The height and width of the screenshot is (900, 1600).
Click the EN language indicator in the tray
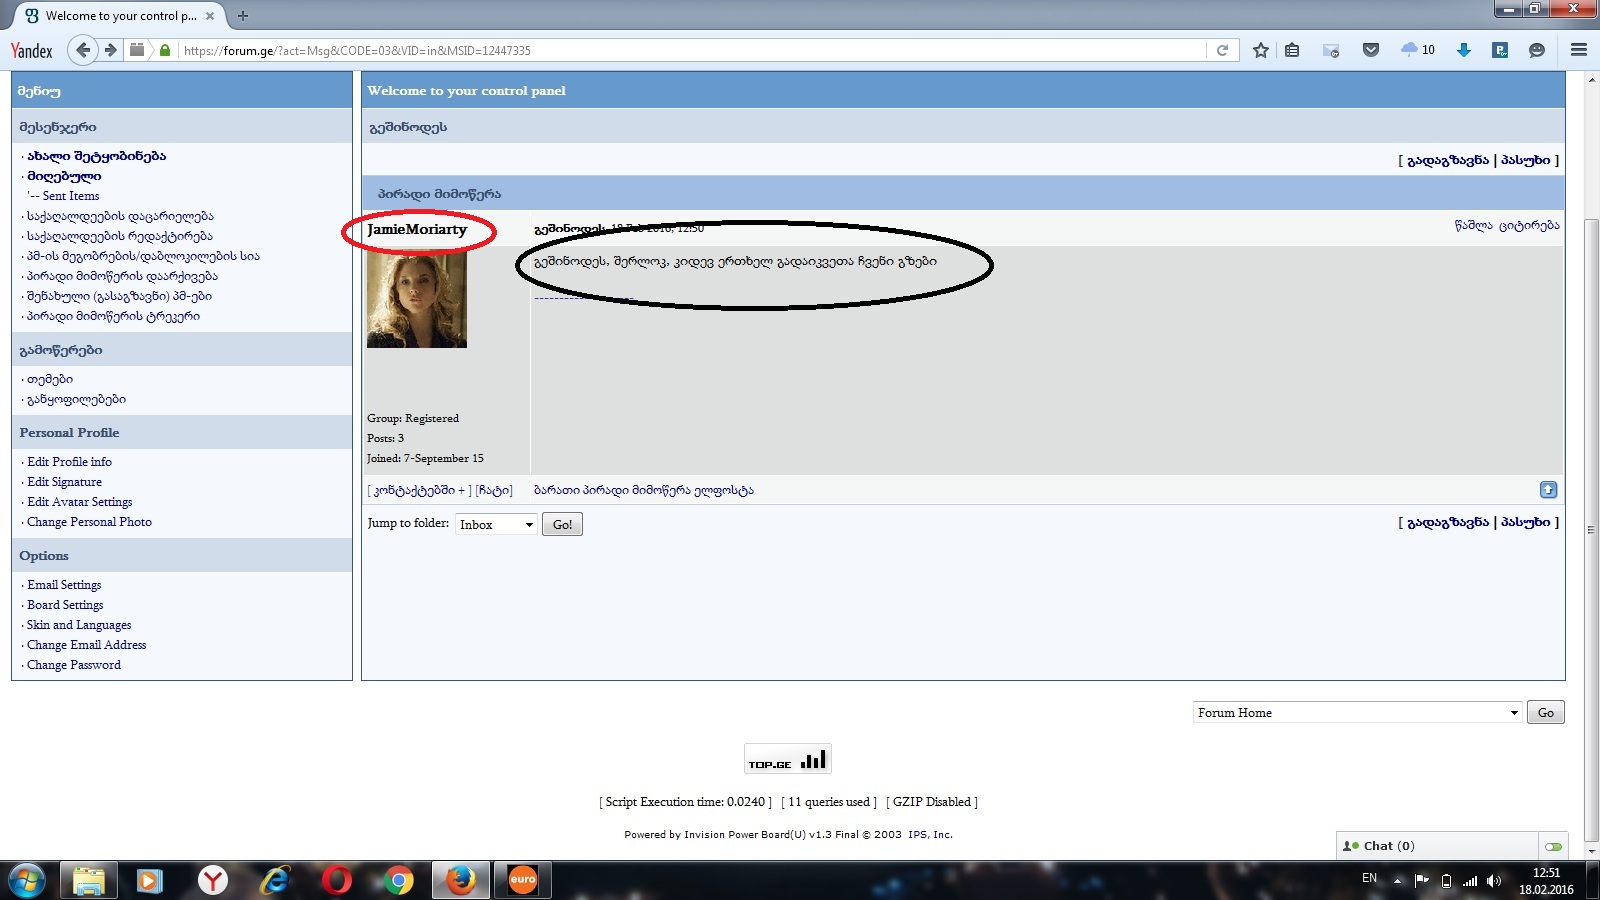coord(1369,878)
